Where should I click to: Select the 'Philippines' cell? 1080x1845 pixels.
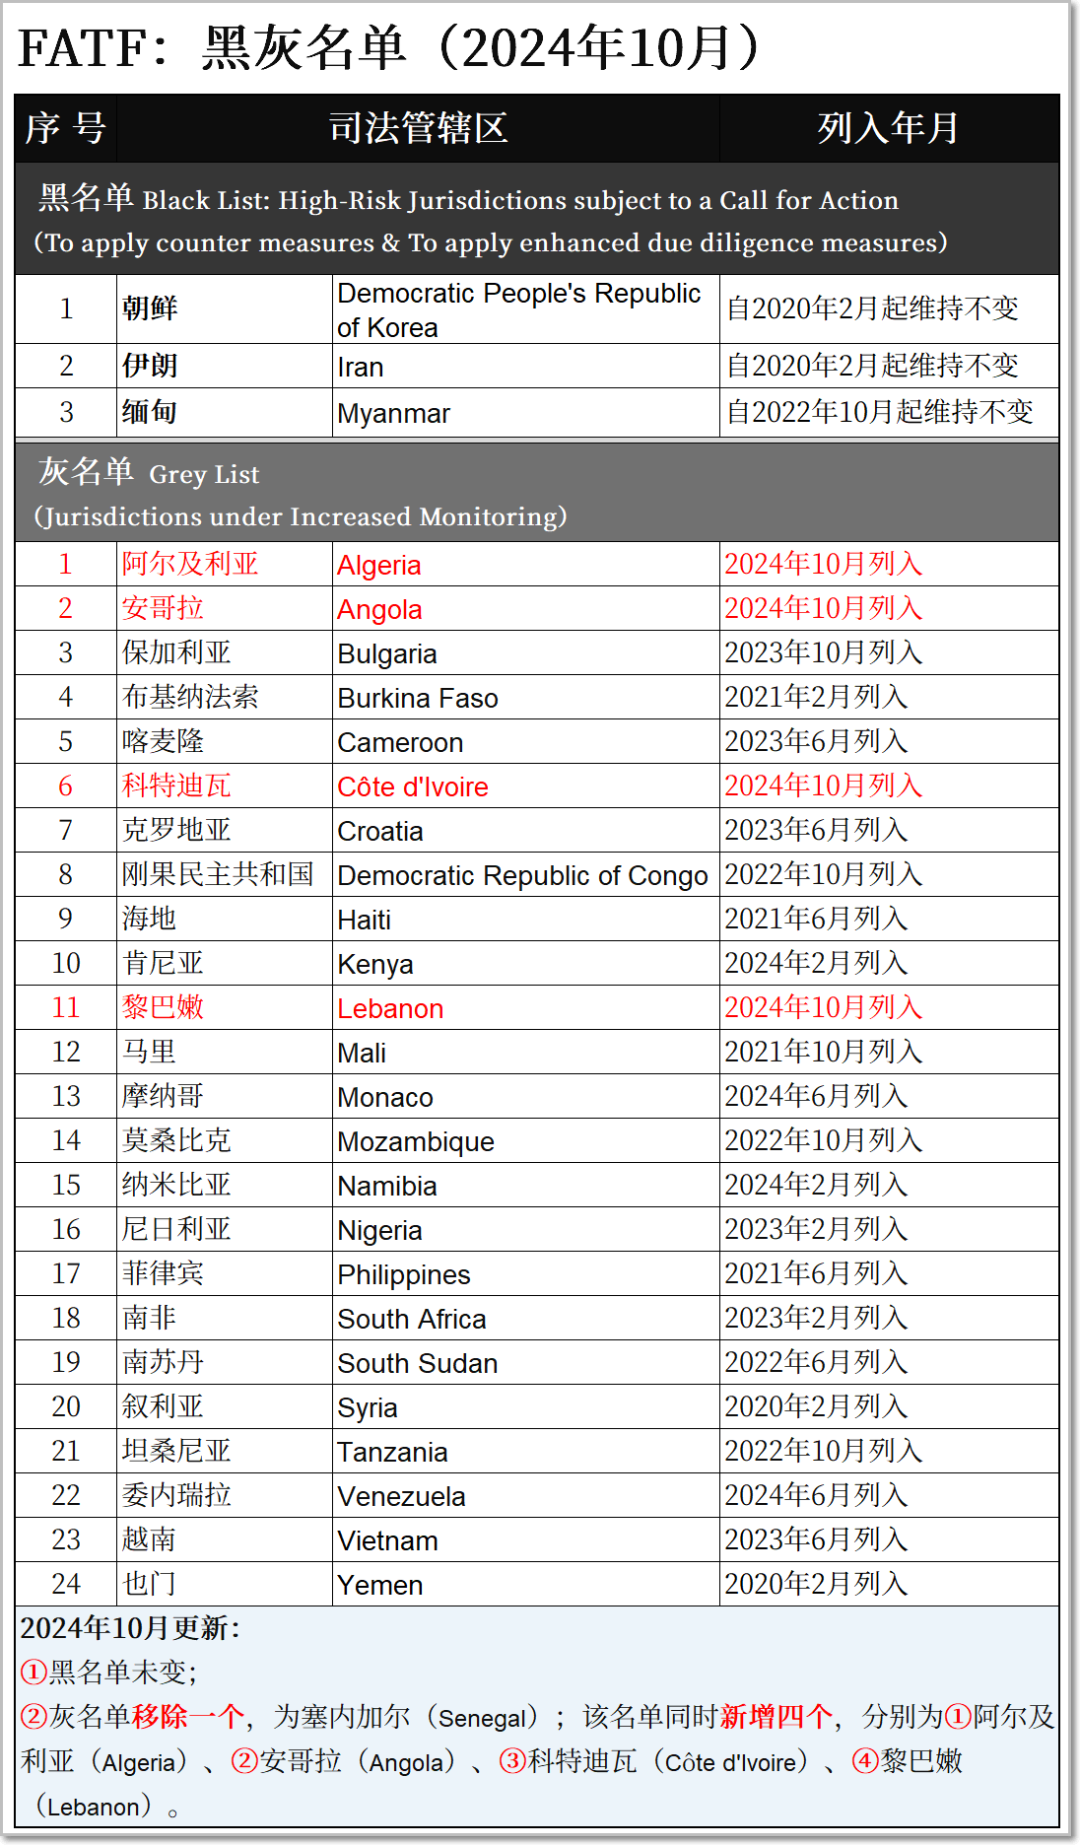[526, 1274]
